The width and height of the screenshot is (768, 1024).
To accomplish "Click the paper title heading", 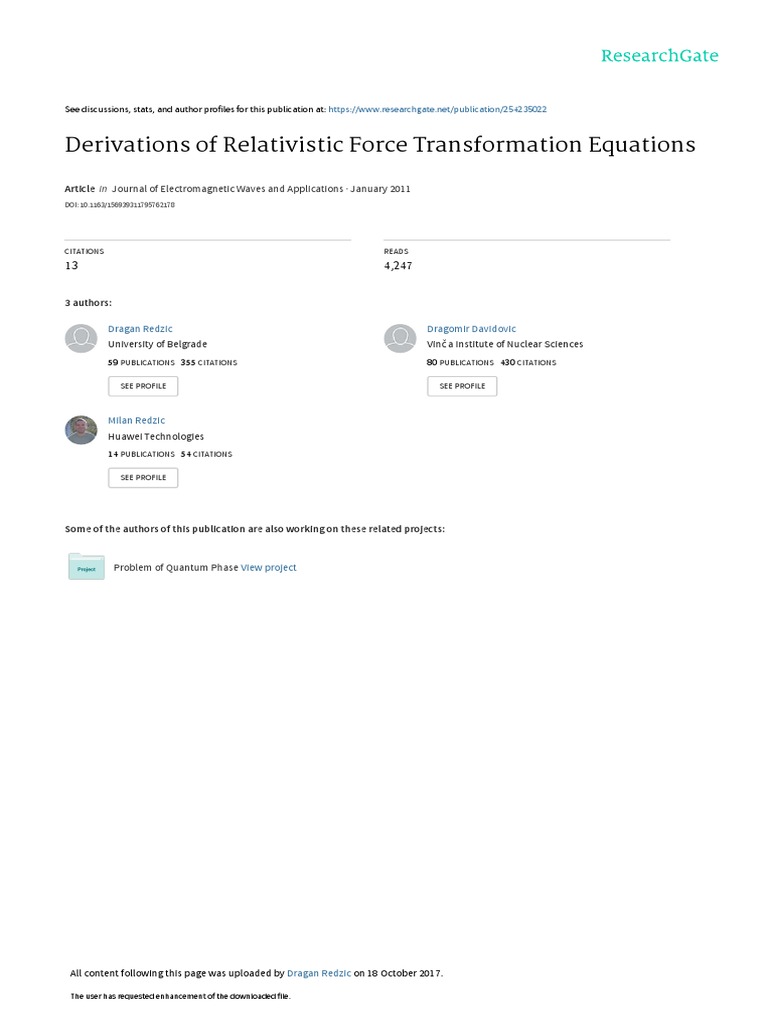I will (x=380, y=145).
